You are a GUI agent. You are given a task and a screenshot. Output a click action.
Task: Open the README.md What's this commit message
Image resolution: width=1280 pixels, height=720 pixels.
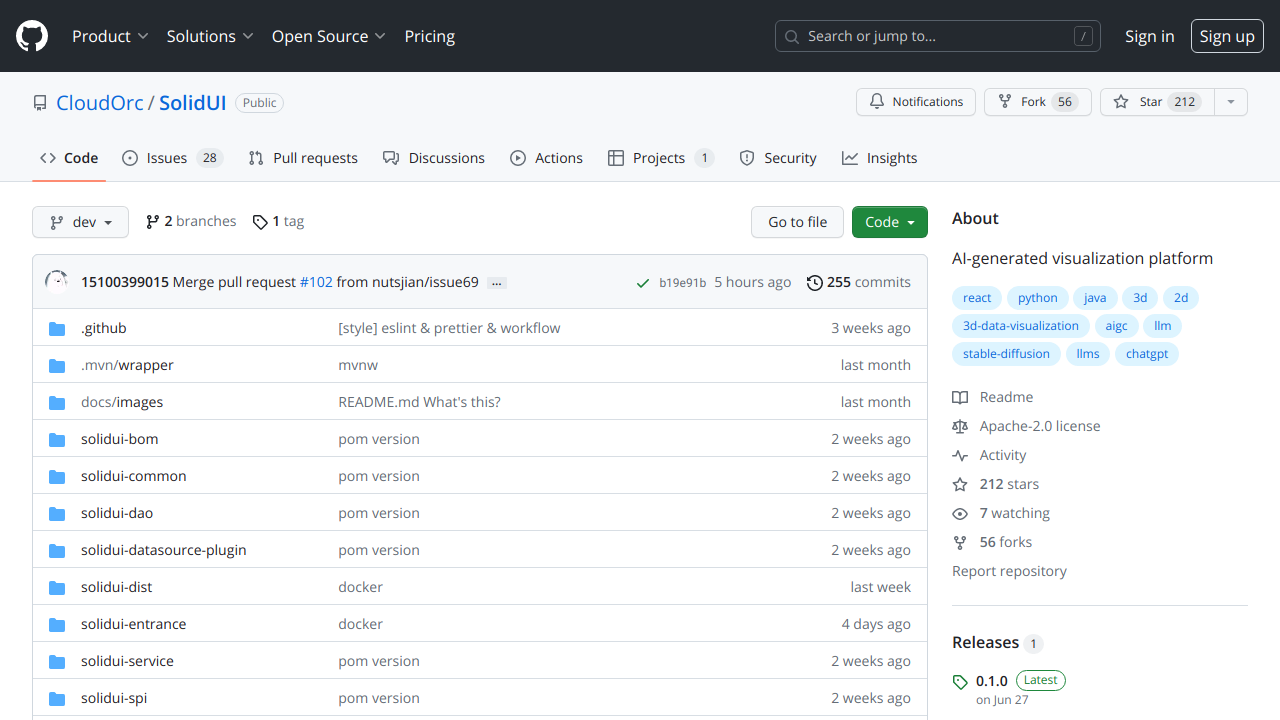coord(420,402)
